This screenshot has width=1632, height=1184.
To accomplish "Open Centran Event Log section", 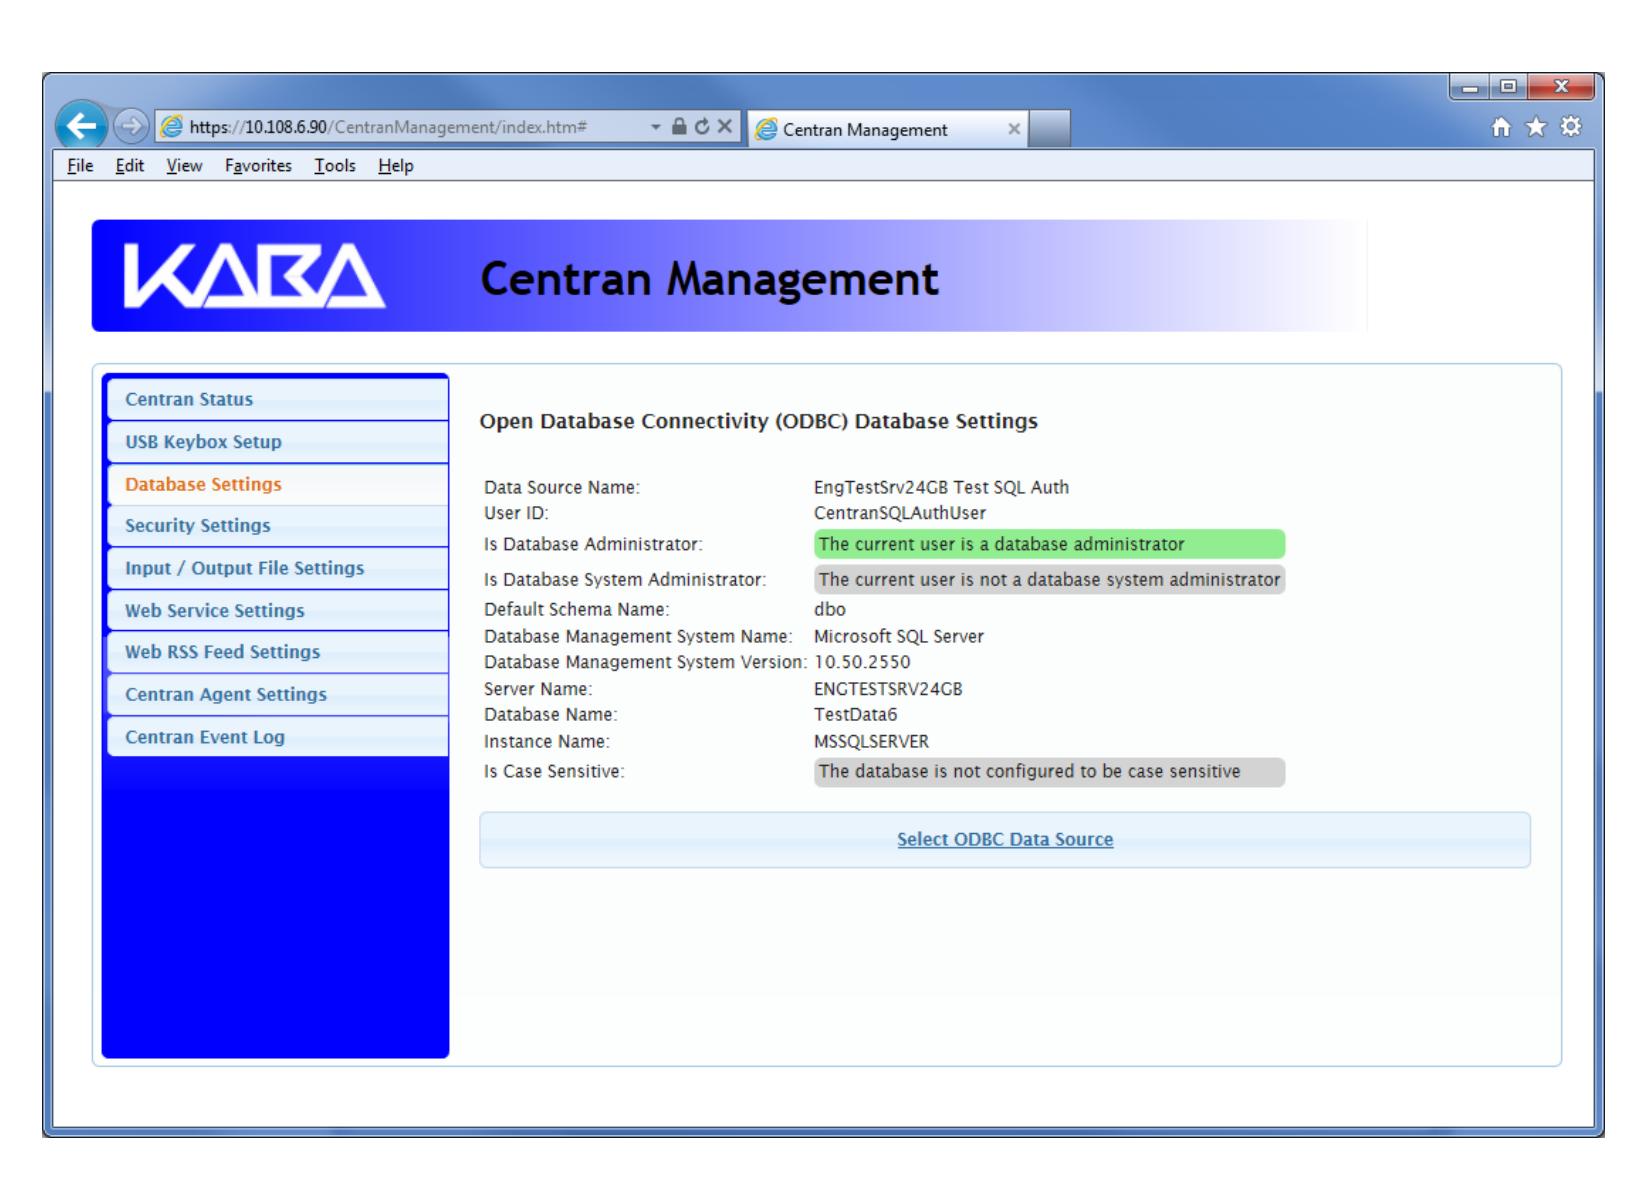I will pyautogui.click(x=277, y=737).
